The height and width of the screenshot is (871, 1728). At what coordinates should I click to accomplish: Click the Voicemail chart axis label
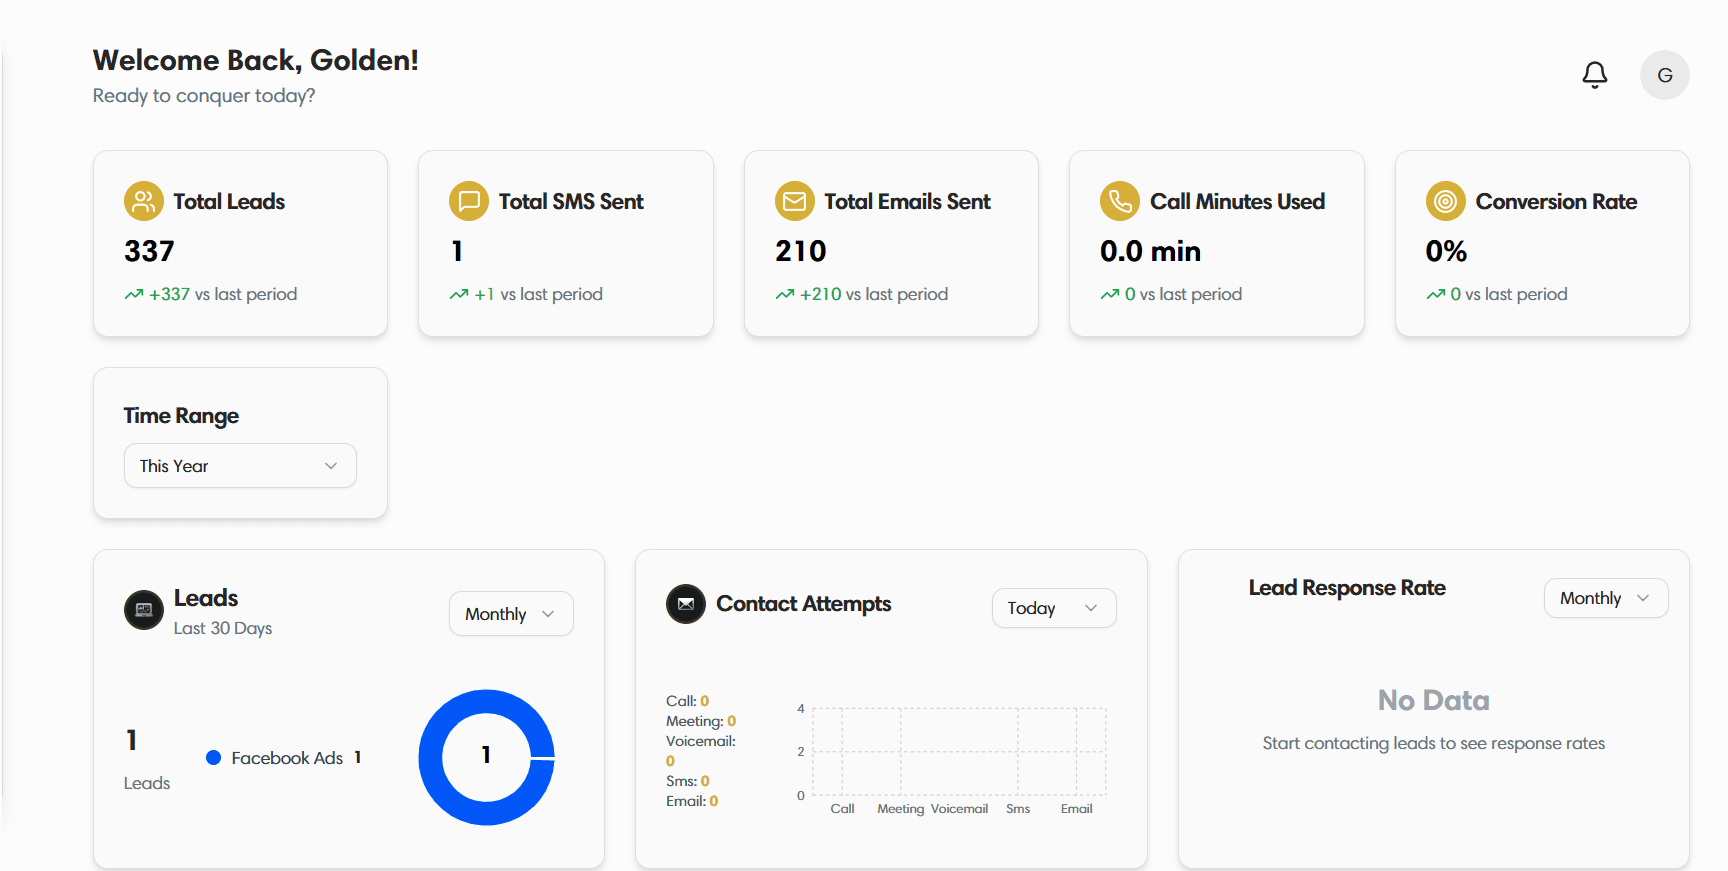point(959,809)
